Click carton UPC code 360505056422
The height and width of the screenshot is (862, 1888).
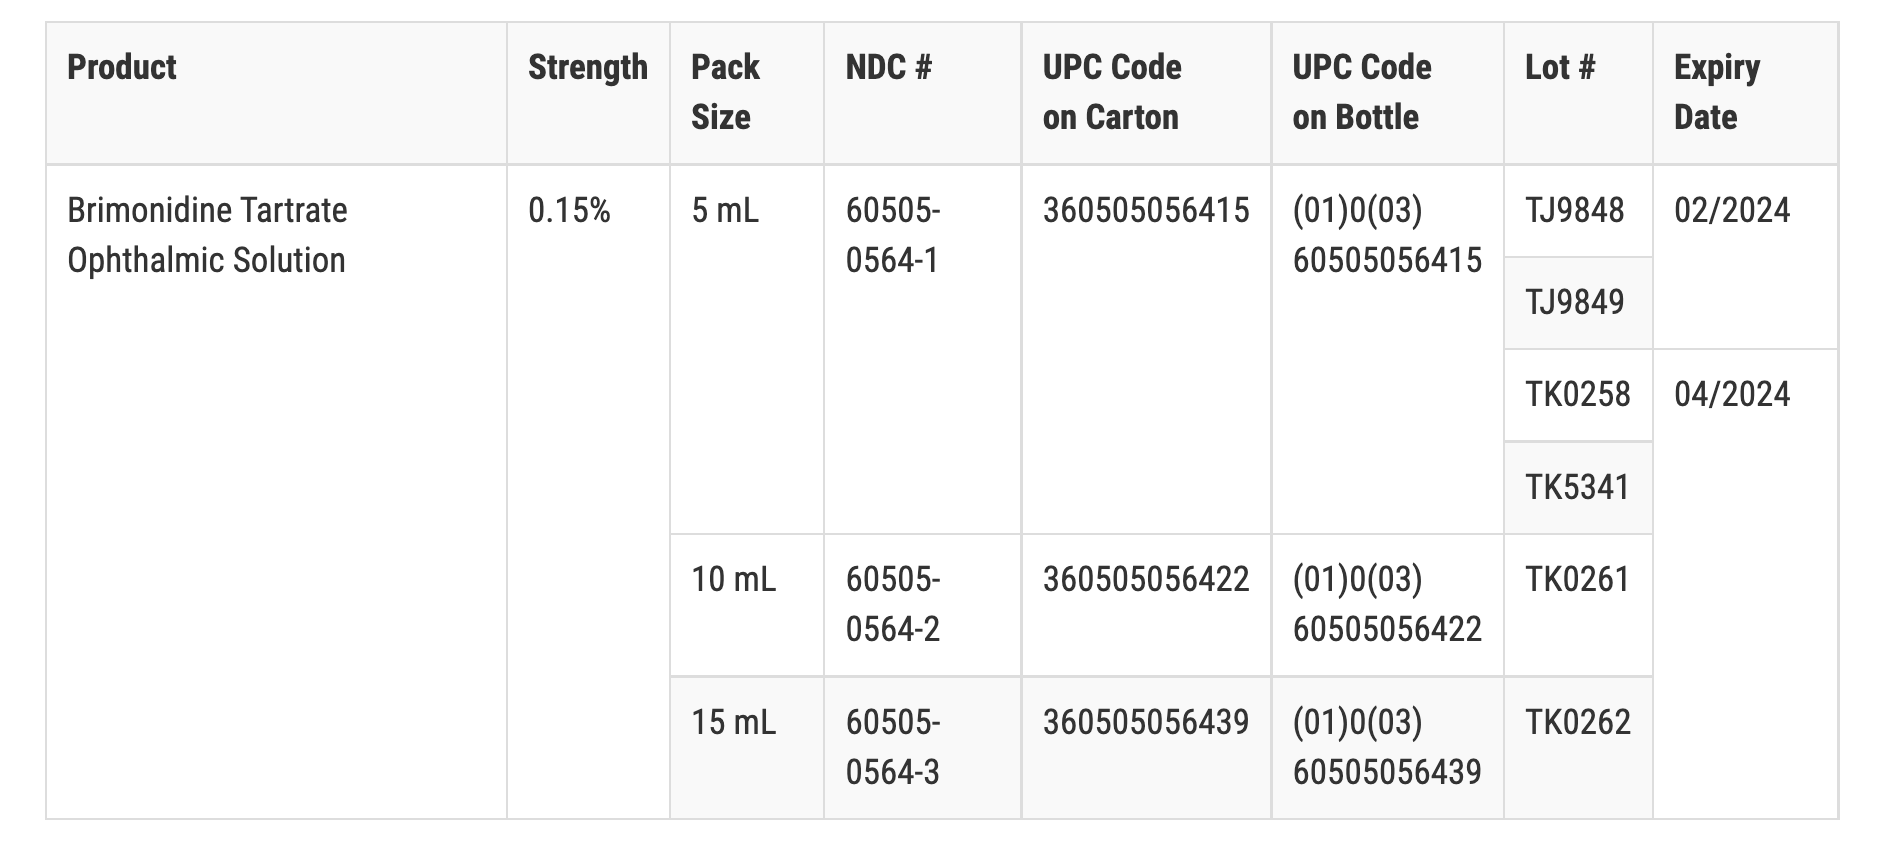coord(1145,579)
